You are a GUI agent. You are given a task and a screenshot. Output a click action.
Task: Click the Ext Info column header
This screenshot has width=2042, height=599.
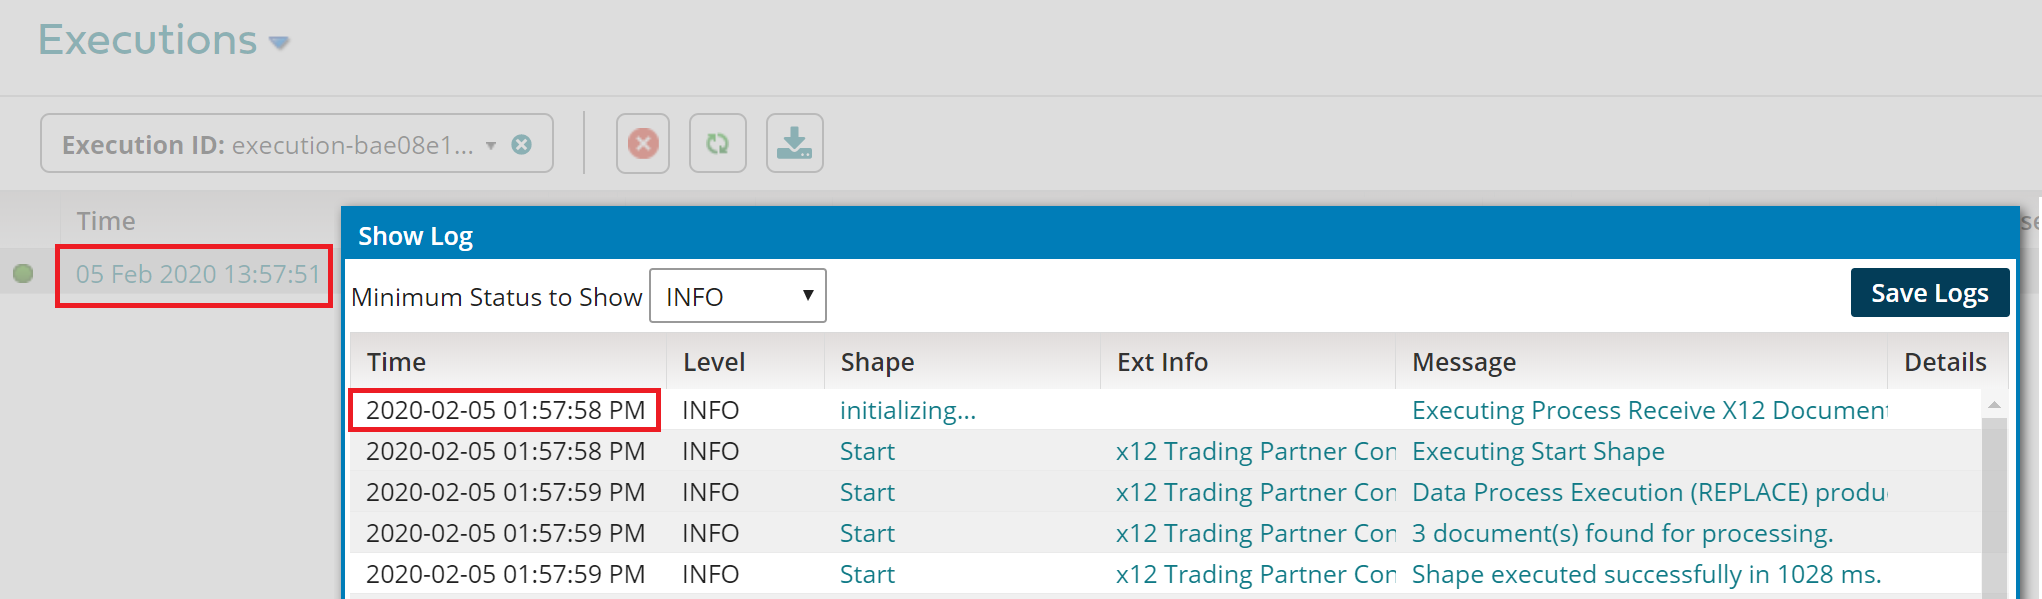(1162, 362)
